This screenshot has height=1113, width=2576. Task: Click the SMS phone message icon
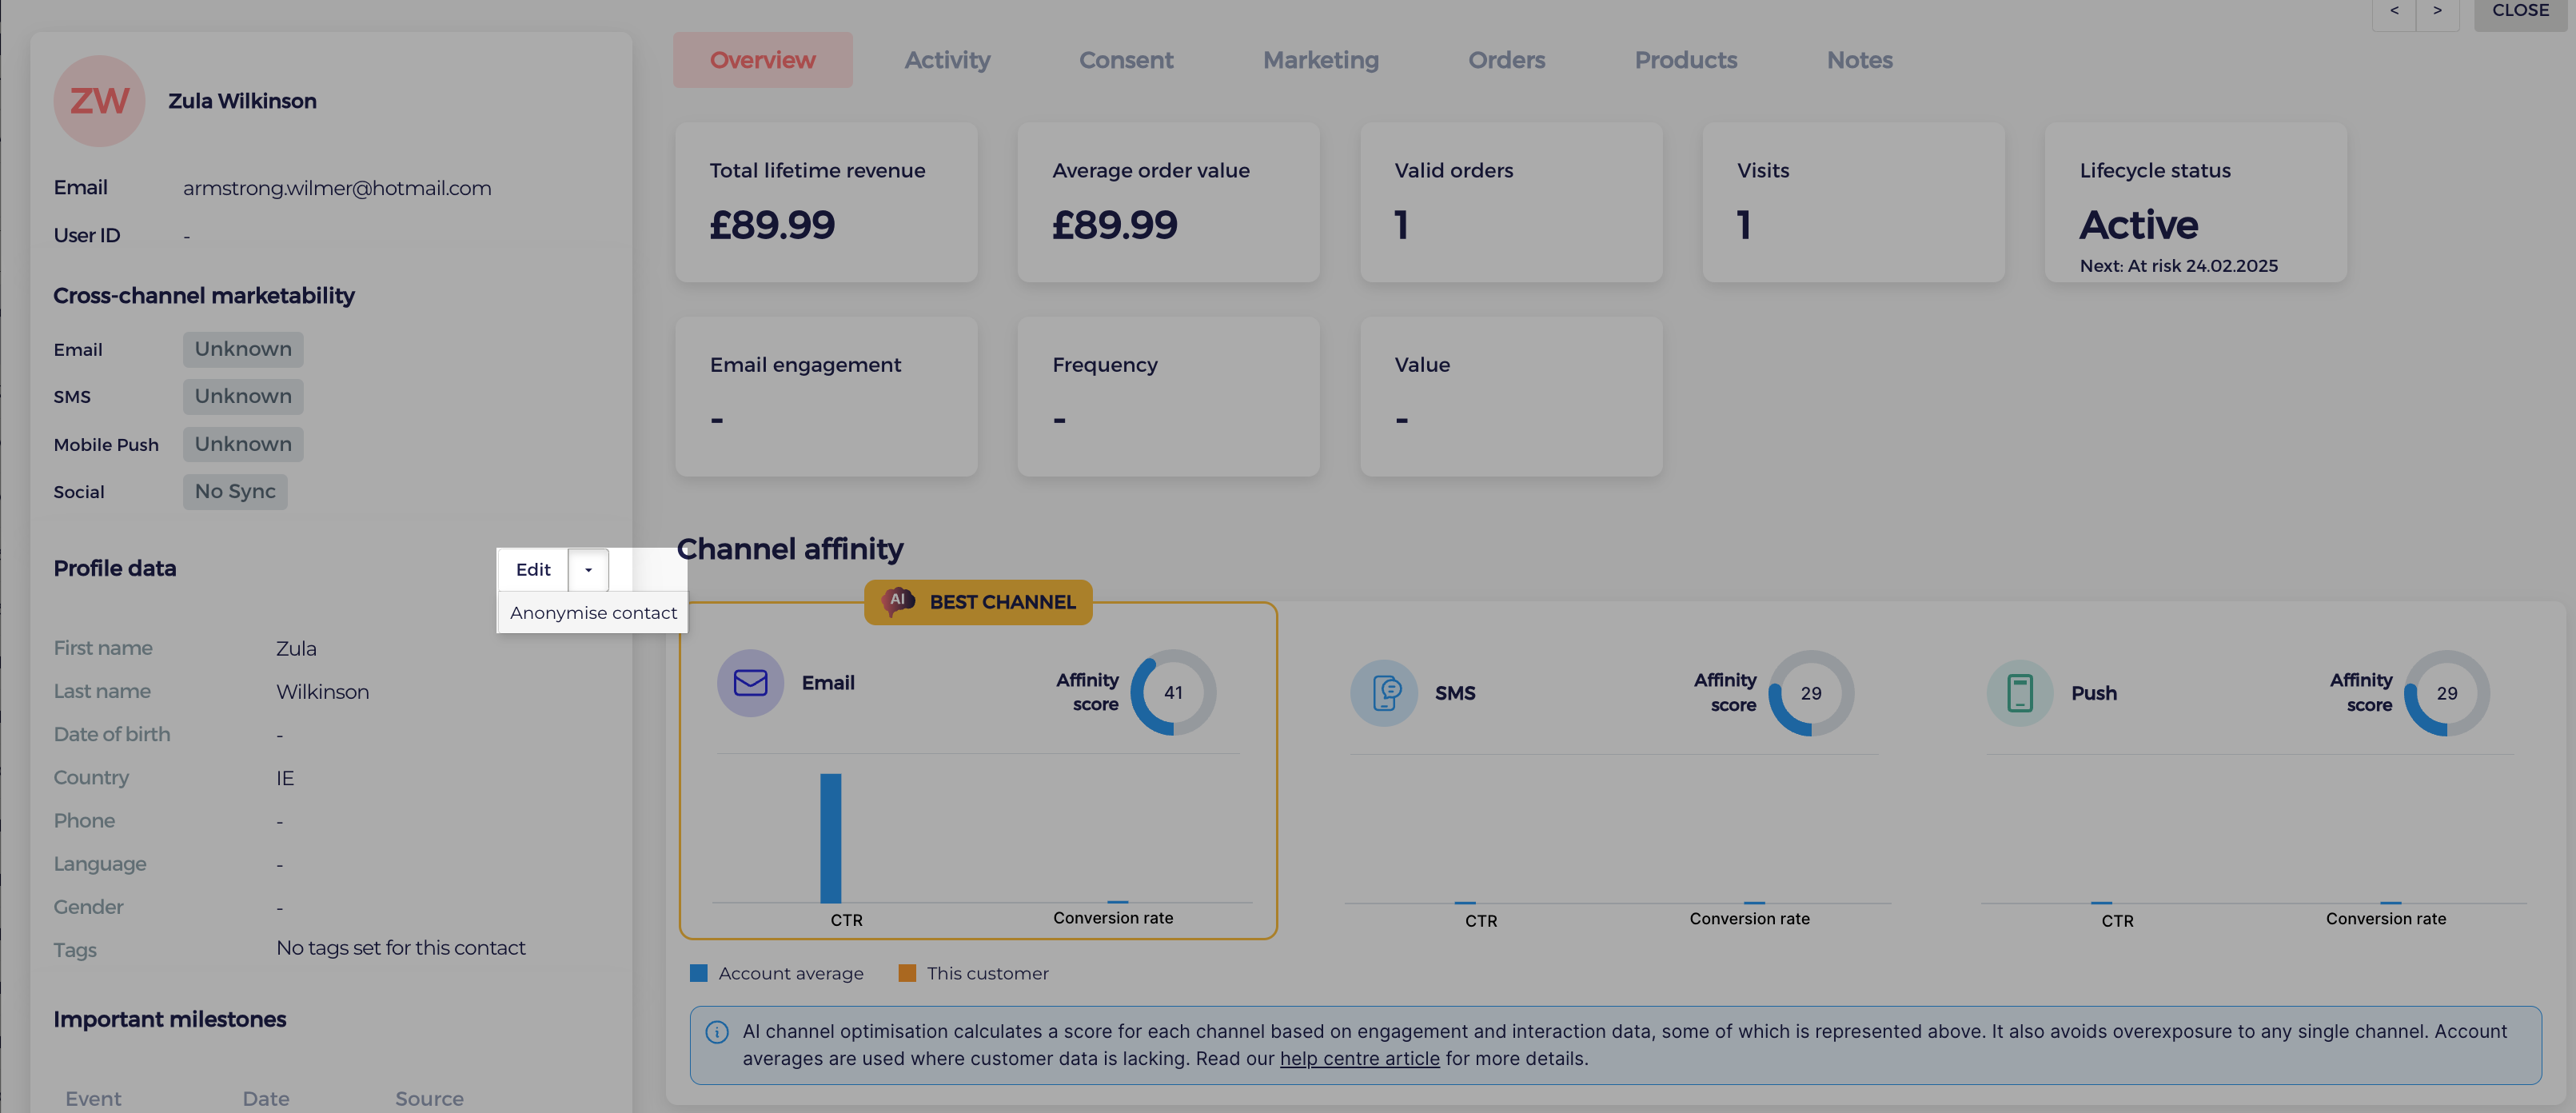coord(1385,693)
